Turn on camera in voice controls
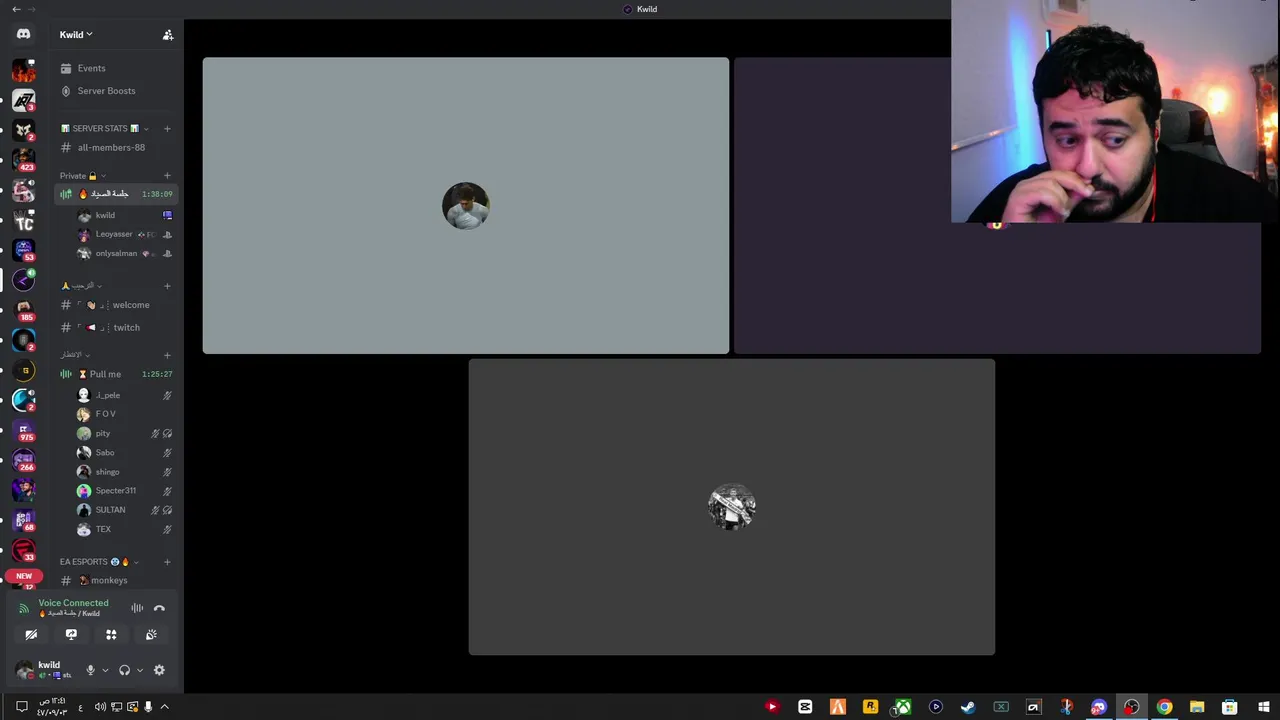This screenshot has height=720, width=1280. tap(31, 634)
